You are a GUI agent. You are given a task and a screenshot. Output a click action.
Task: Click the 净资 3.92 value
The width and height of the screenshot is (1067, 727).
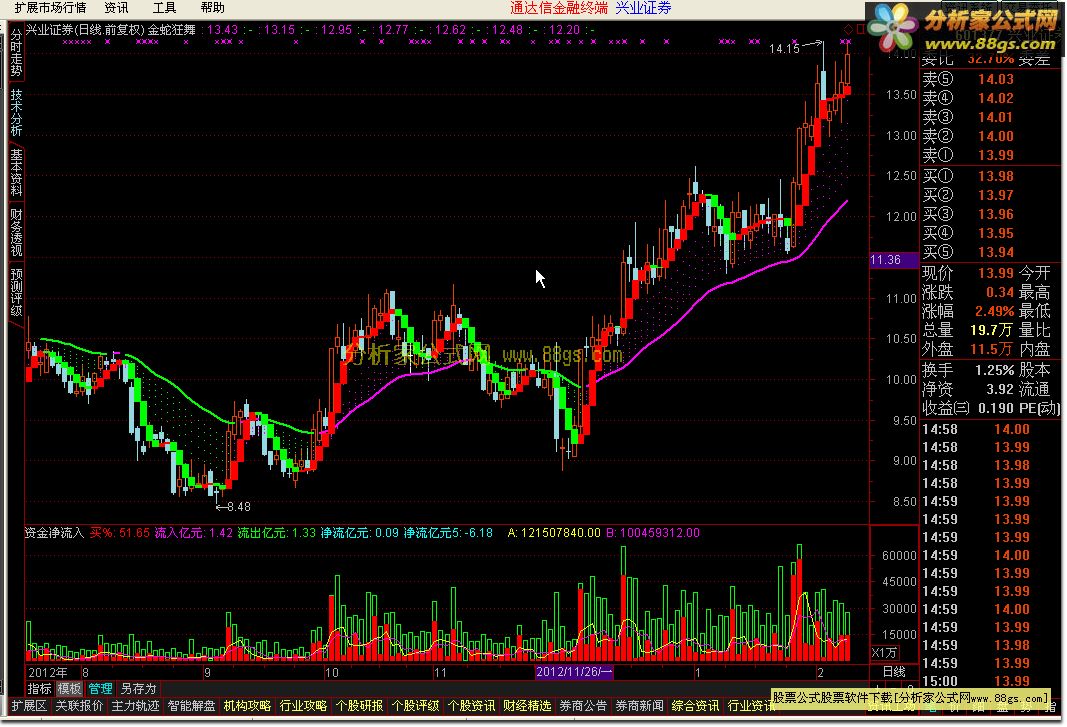click(1000, 389)
